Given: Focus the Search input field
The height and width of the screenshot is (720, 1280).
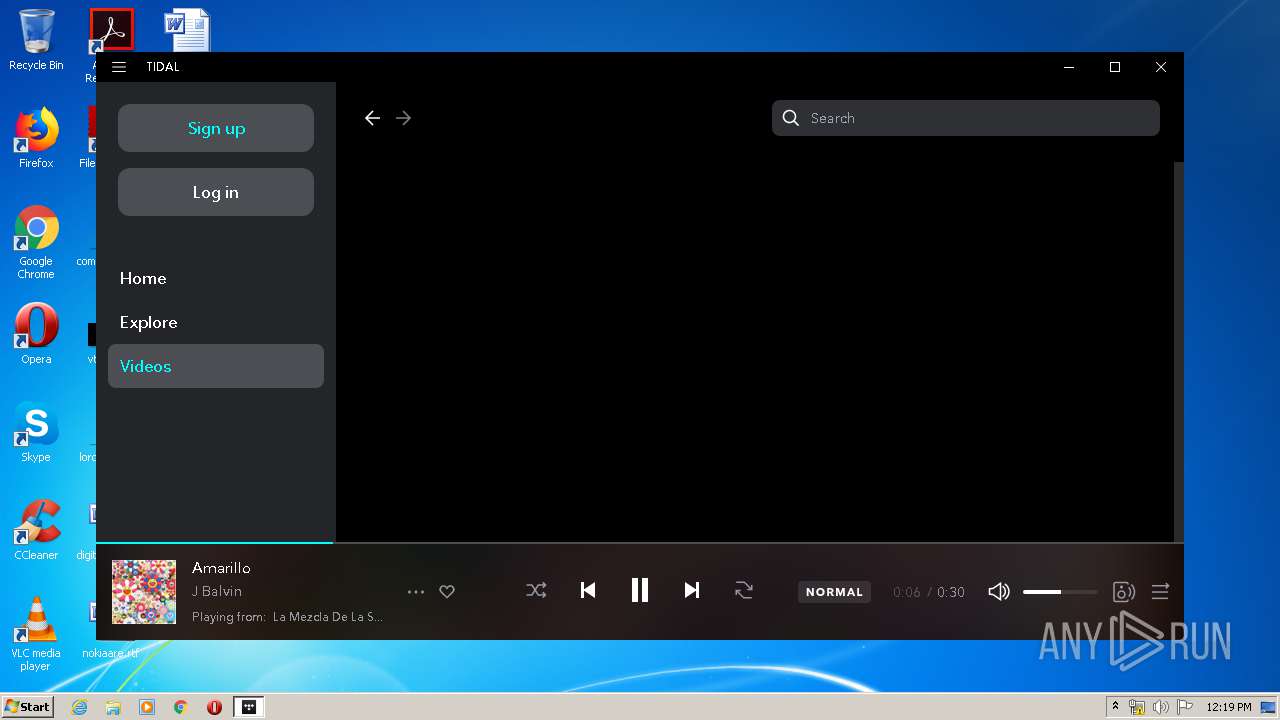Looking at the screenshot, I should (x=966, y=118).
